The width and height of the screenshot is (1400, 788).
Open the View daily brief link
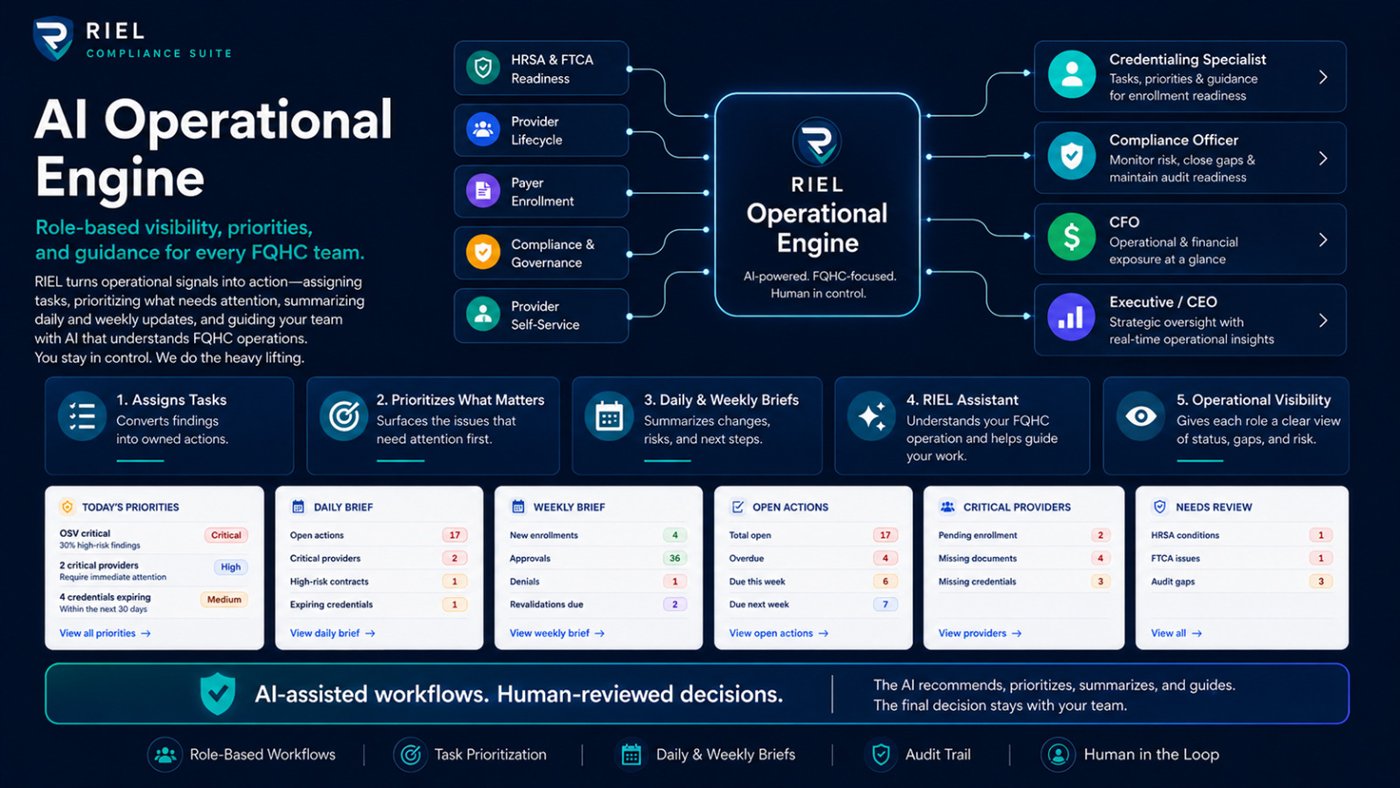pos(333,633)
